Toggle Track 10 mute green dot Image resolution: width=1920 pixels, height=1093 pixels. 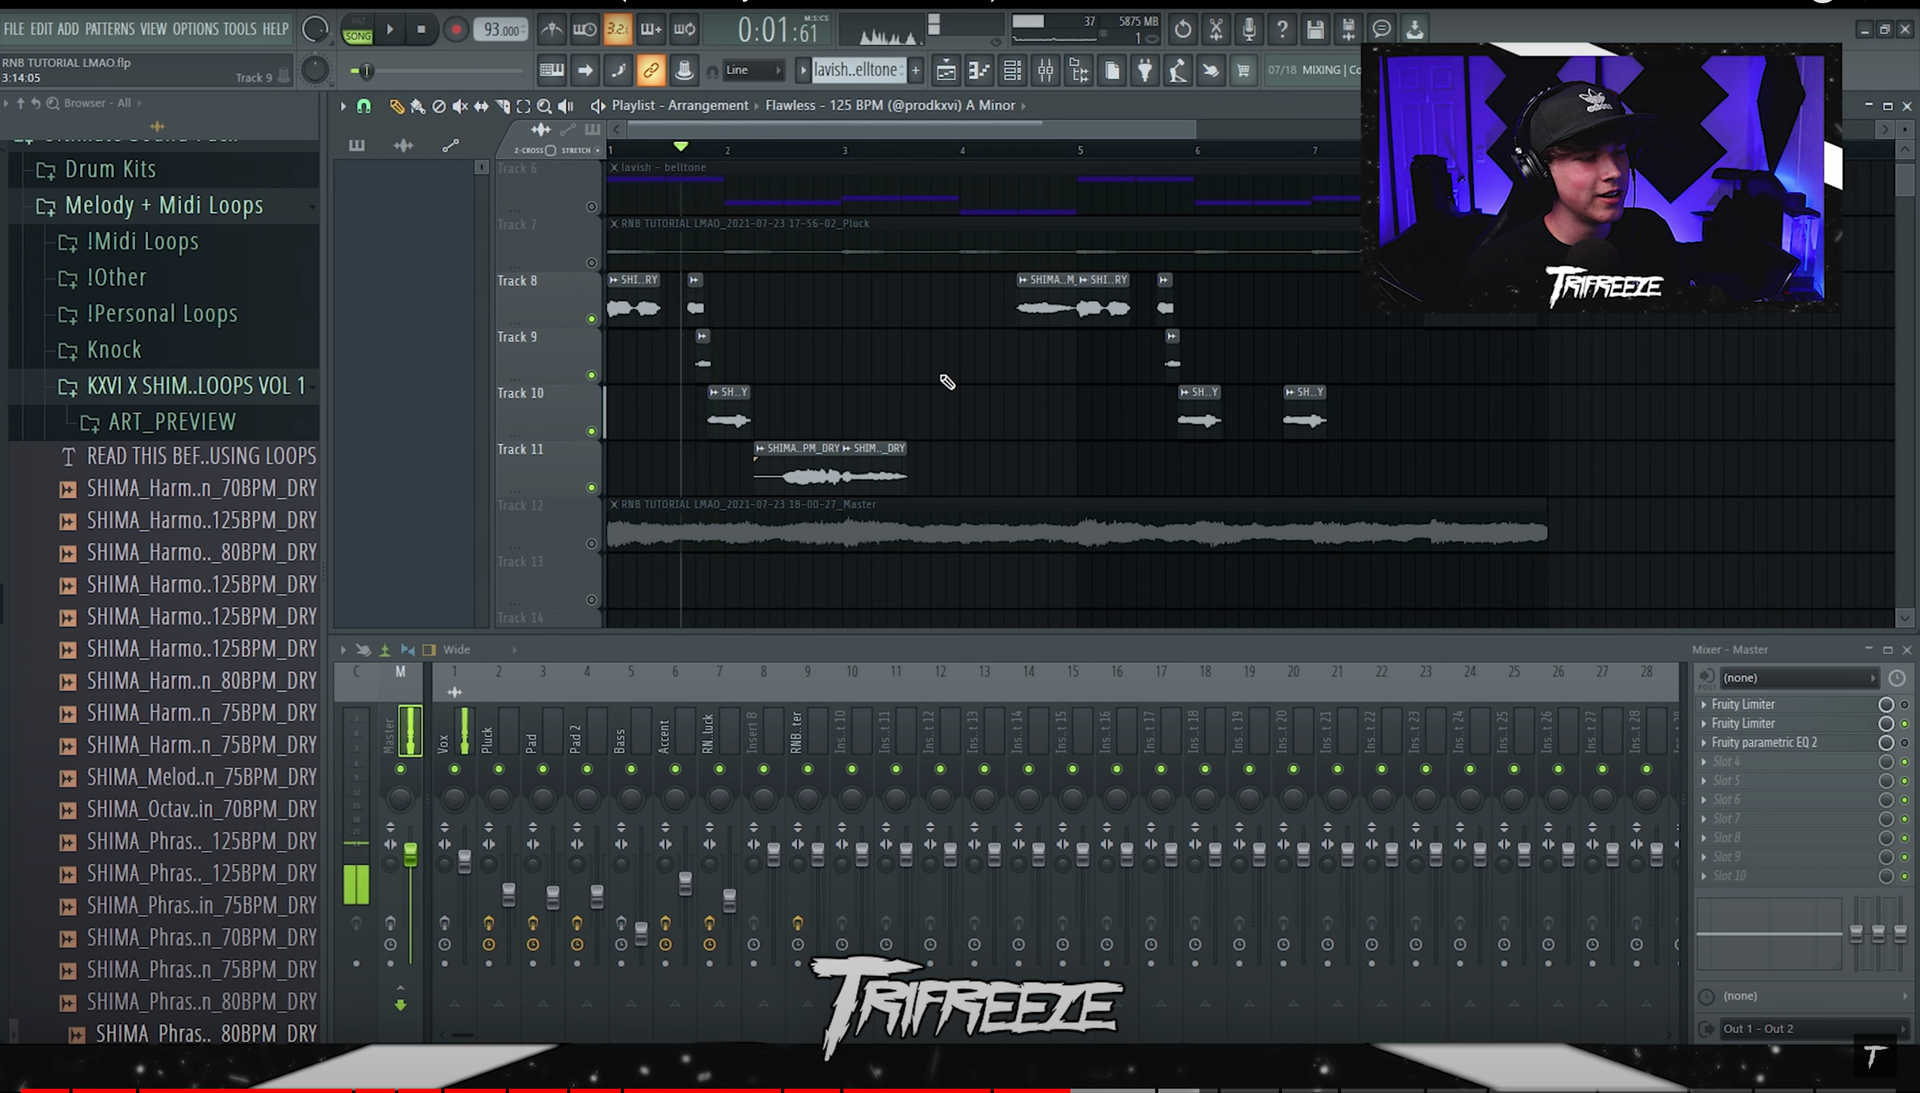click(x=591, y=431)
